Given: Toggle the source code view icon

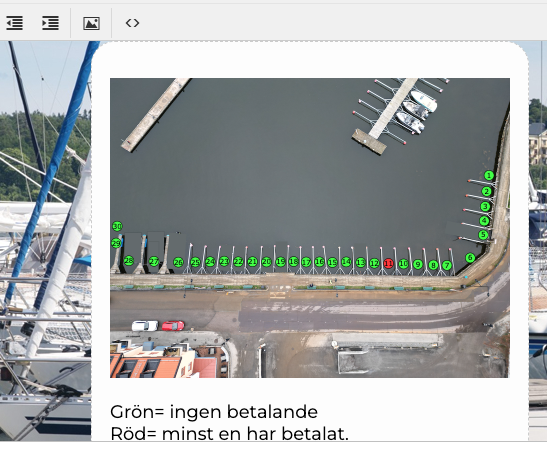Looking at the screenshot, I should point(132,23).
